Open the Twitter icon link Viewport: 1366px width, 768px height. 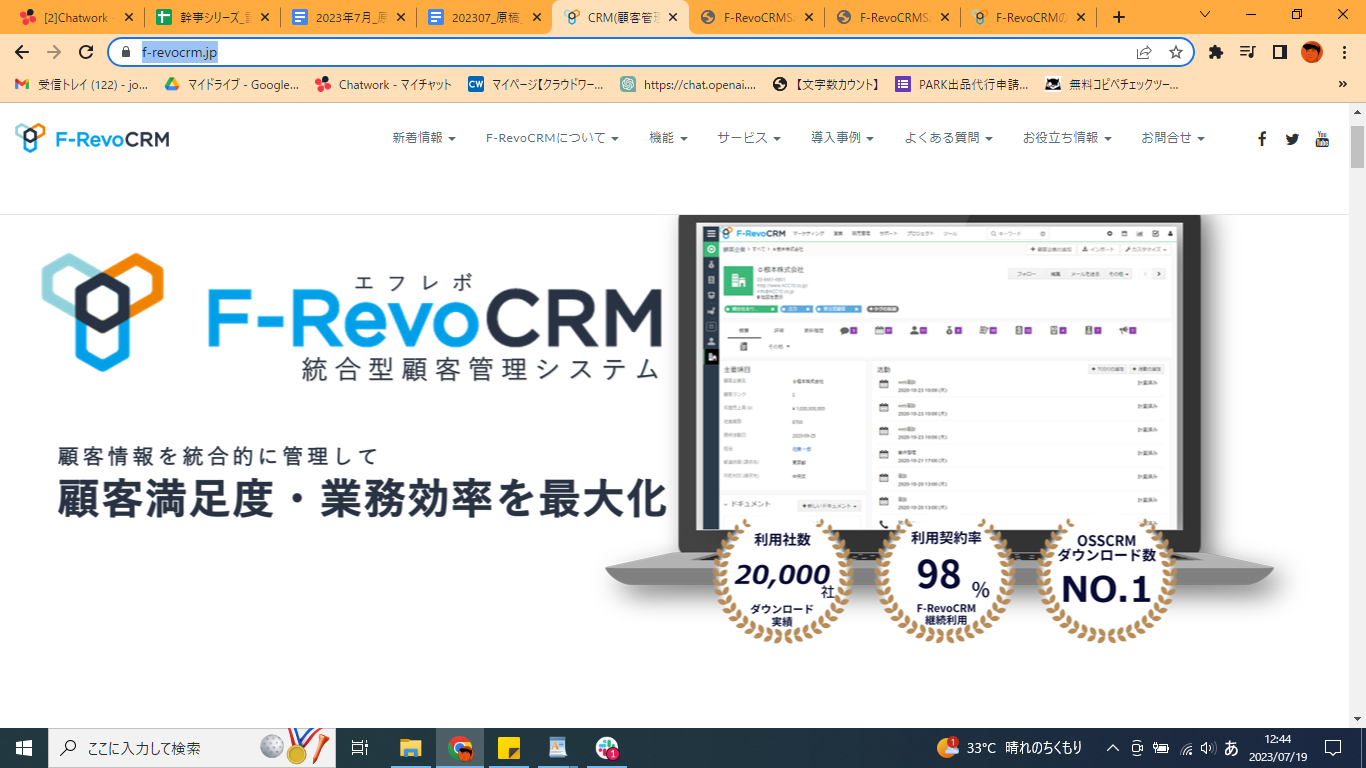(1292, 139)
